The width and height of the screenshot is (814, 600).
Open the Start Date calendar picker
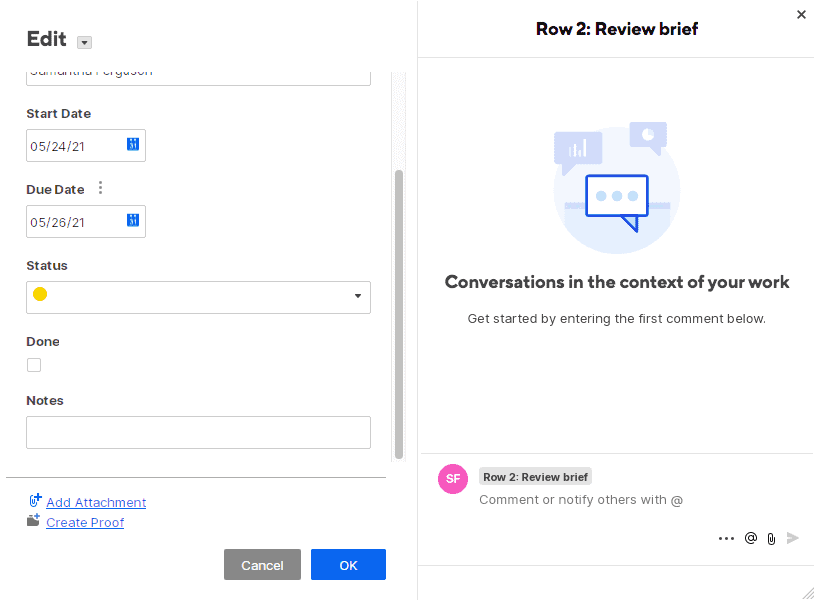click(133, 145)
